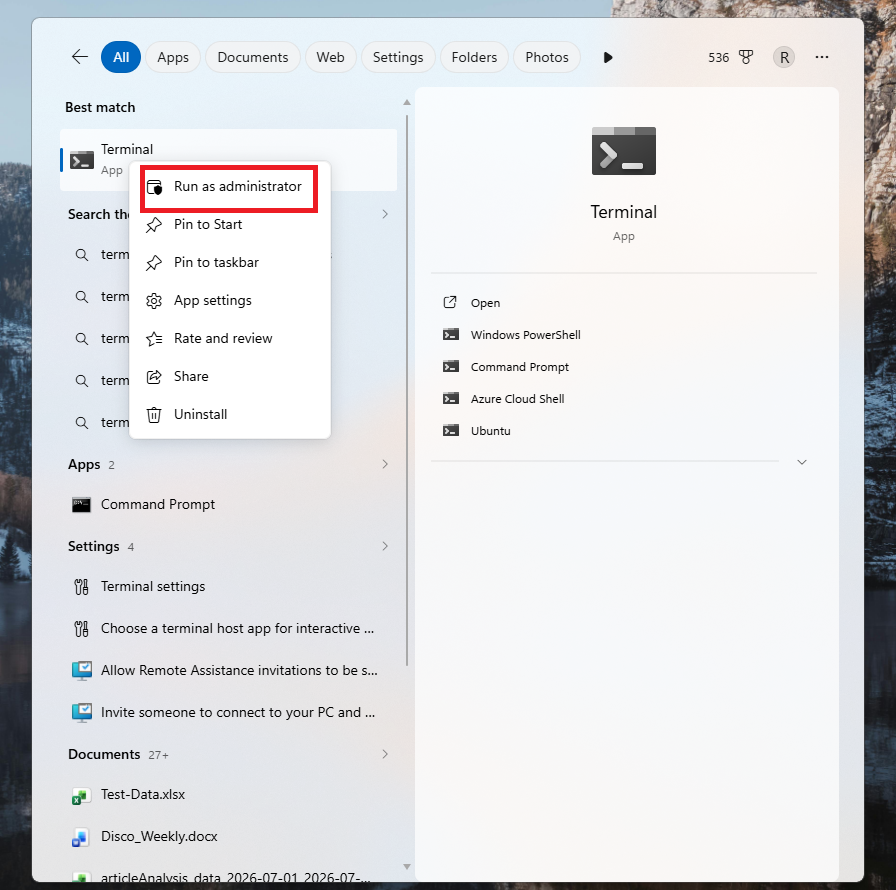Choose Pin to taskbar

coord(229,263)
